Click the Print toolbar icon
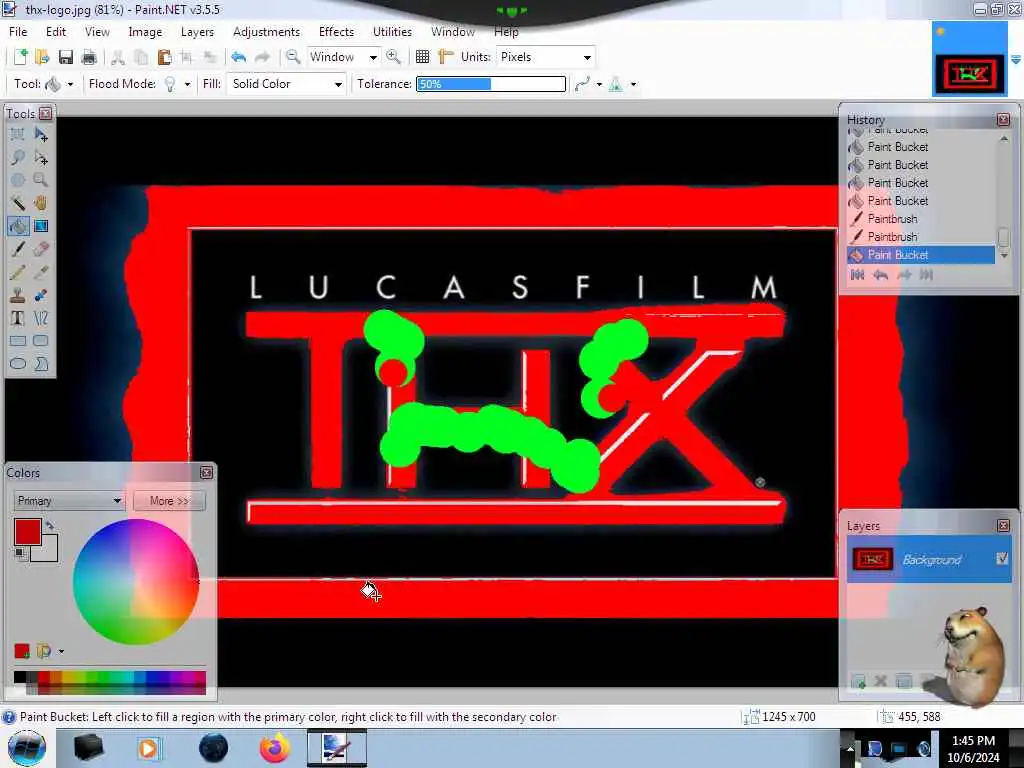The image size is (1024, 768). tap(89, 57)
